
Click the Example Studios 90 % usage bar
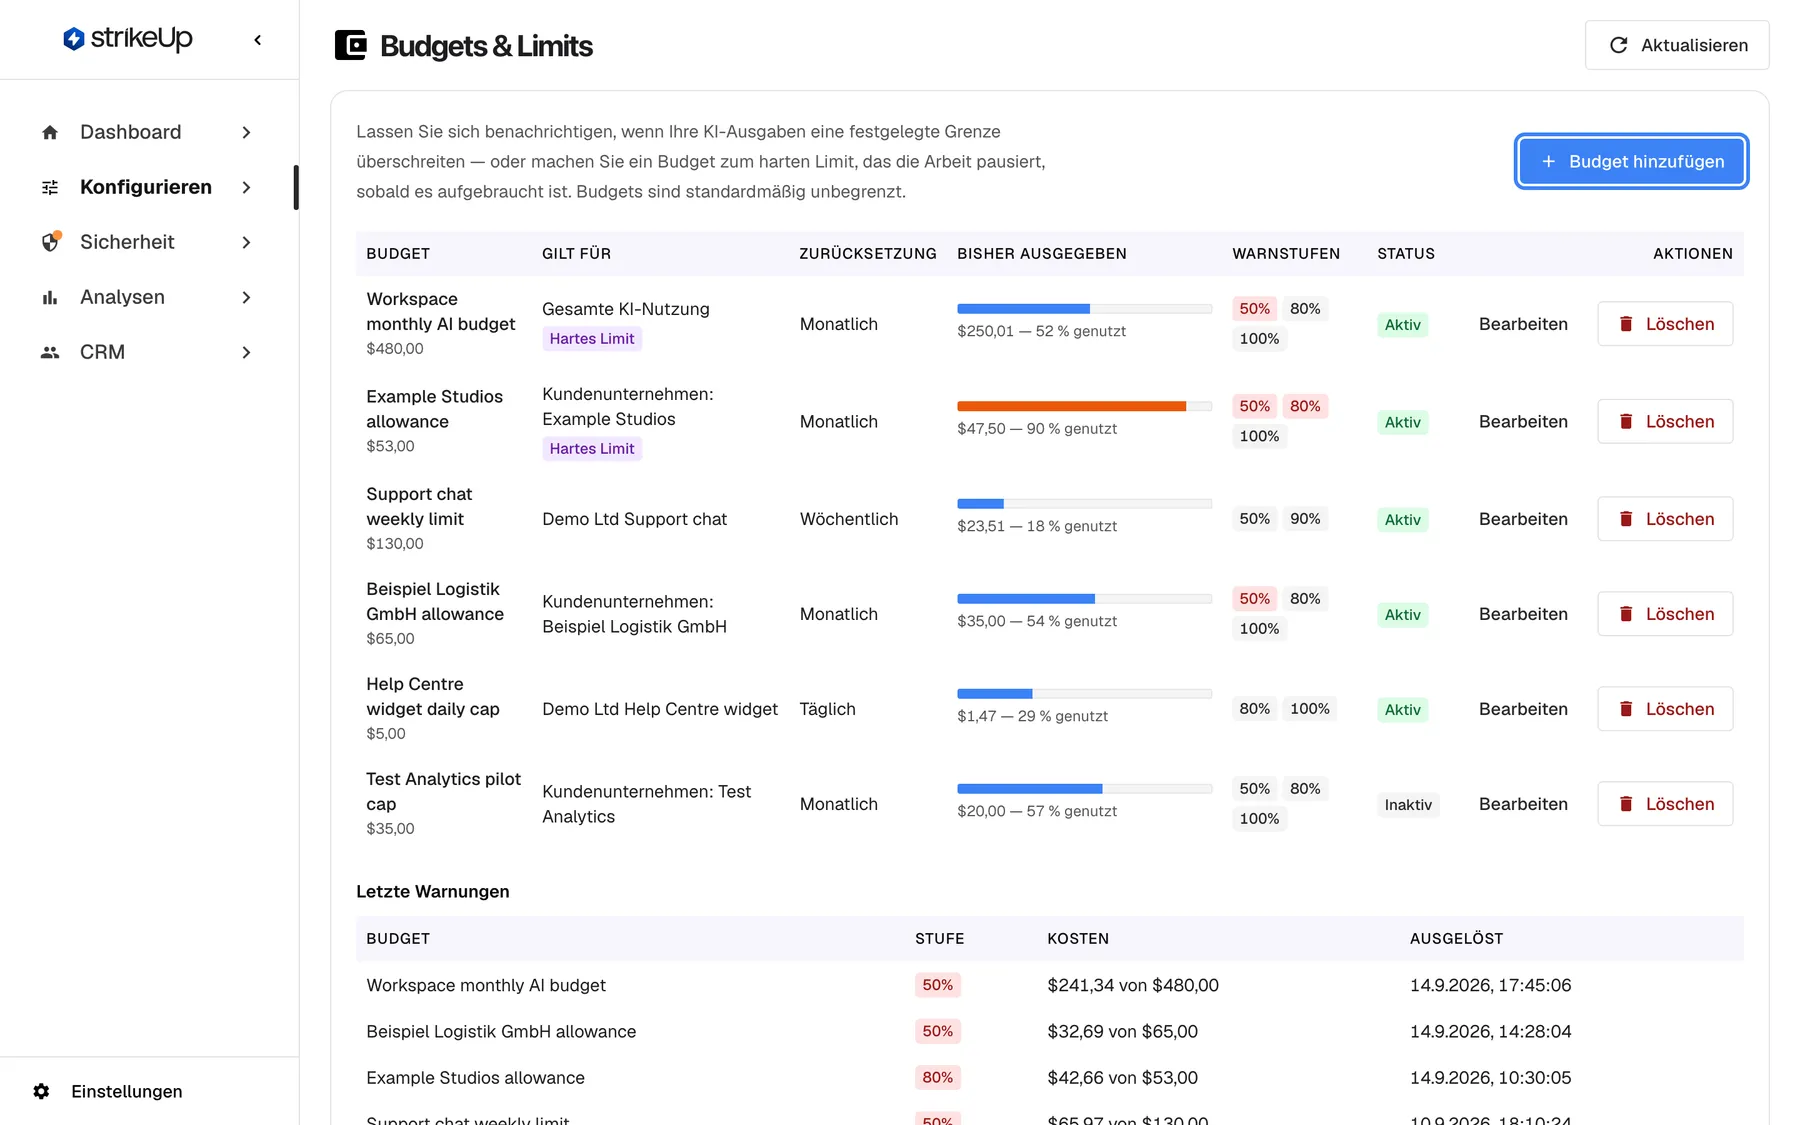1084,406
